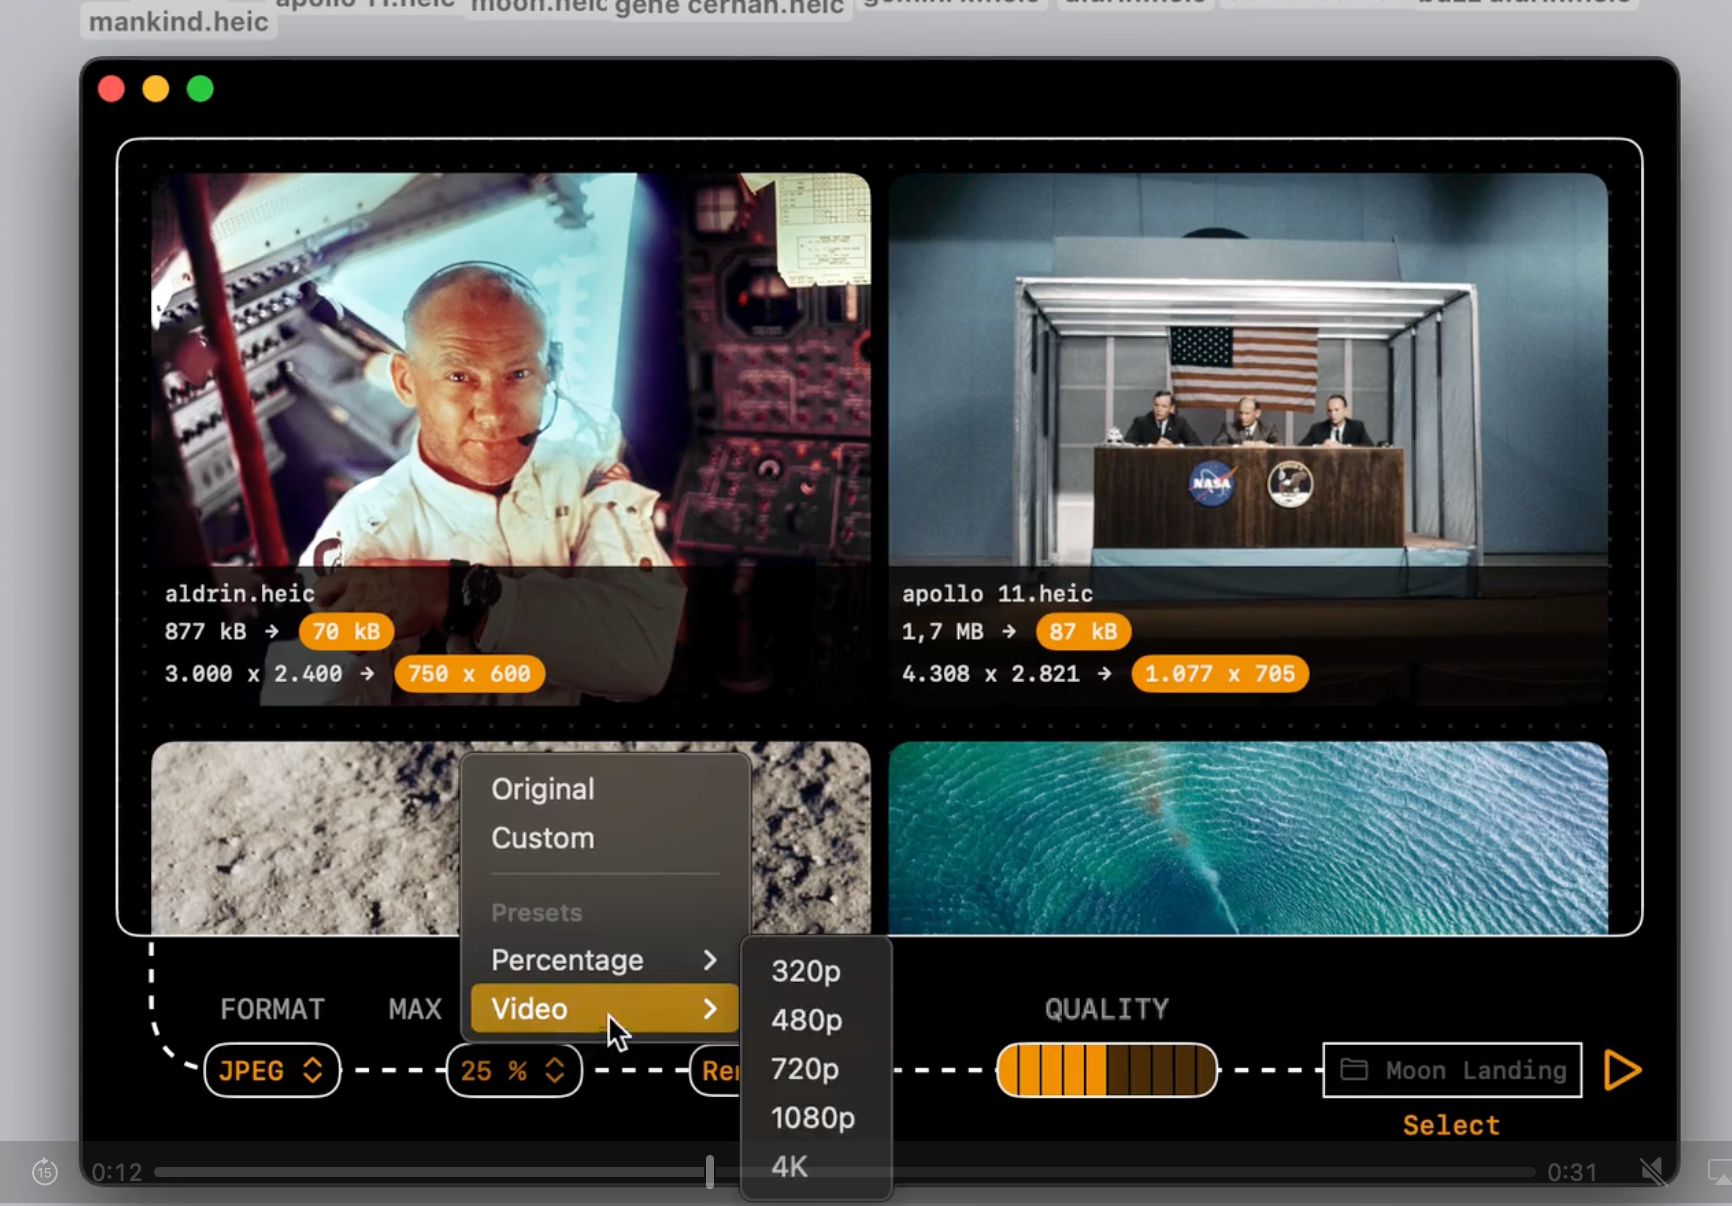Select the apollo 11.heic press conference thumbnail
This screenshot has height=1206, width=1732.
[1248, 439]
